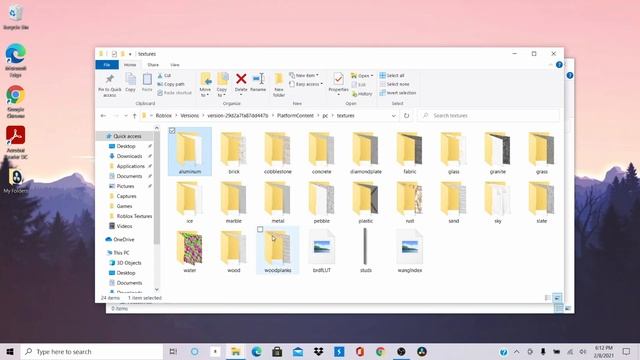Open Microsoft Store from the taskbar
The image size is (640, 360).
point(277,351)
